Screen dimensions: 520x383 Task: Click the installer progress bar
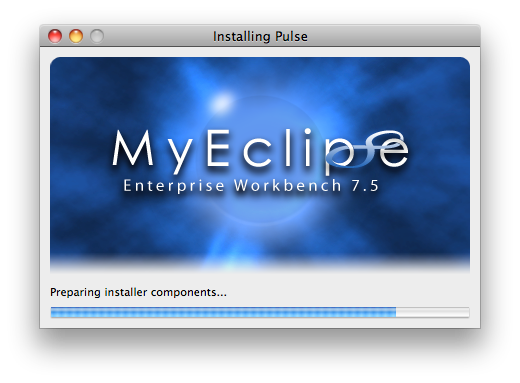[260, 312]
